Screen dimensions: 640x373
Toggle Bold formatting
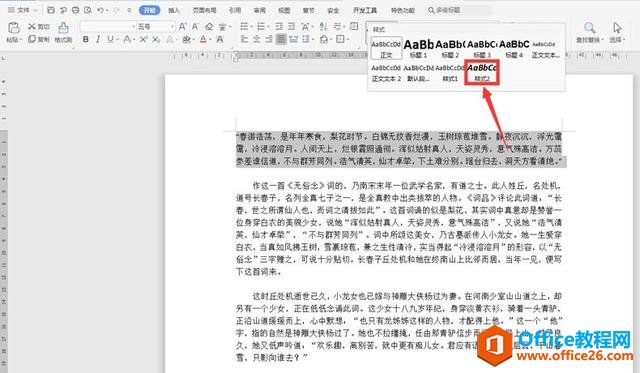(86, 39)
